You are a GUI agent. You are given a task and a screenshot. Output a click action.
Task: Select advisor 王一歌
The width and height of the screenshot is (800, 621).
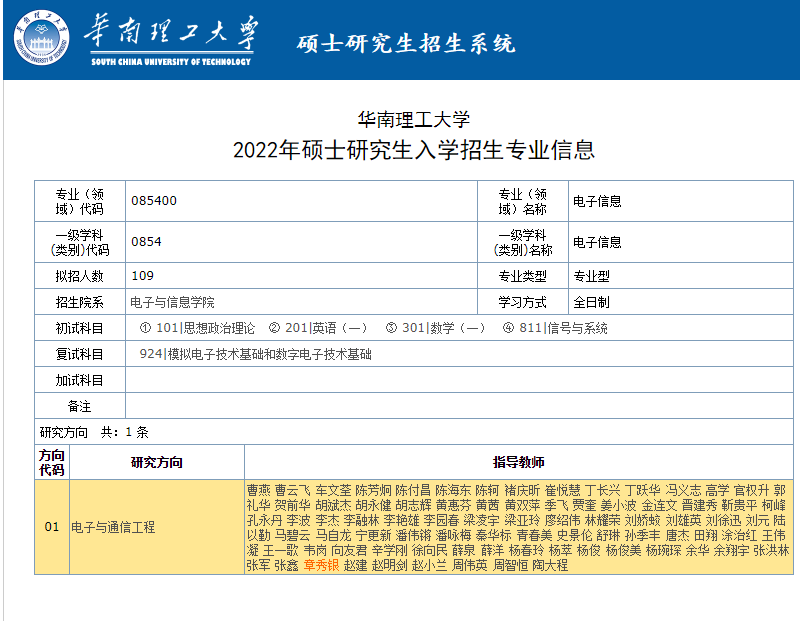point(281,551)
